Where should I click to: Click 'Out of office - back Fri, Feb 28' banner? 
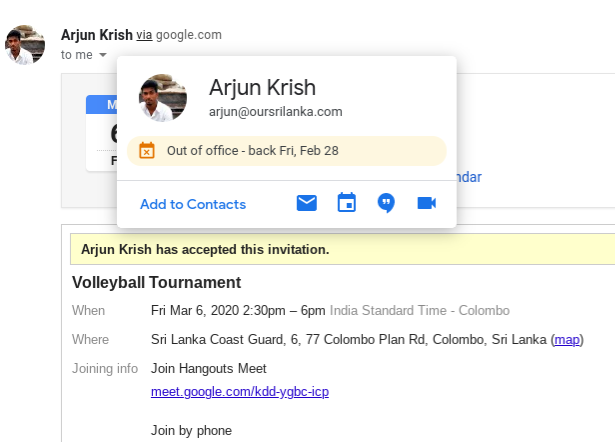[x=287, y=151]
